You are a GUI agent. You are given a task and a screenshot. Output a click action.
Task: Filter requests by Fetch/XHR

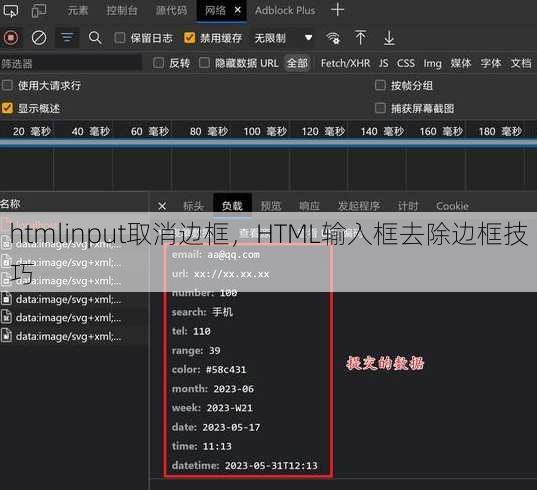345,63
